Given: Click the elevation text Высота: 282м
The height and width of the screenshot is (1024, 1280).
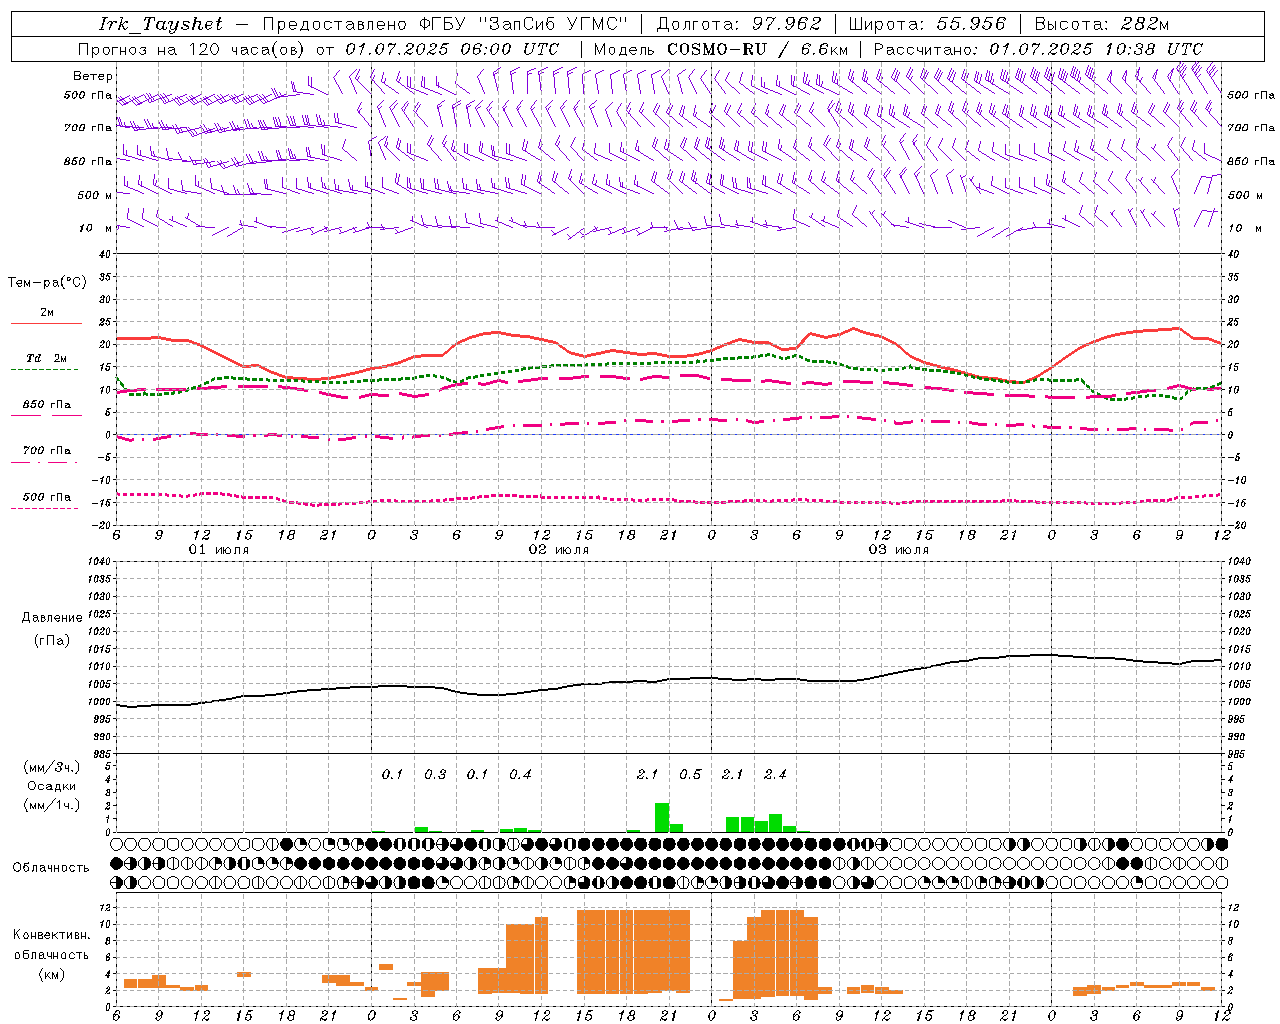Looking at the screenshot, I should (x=1102, y=24).
